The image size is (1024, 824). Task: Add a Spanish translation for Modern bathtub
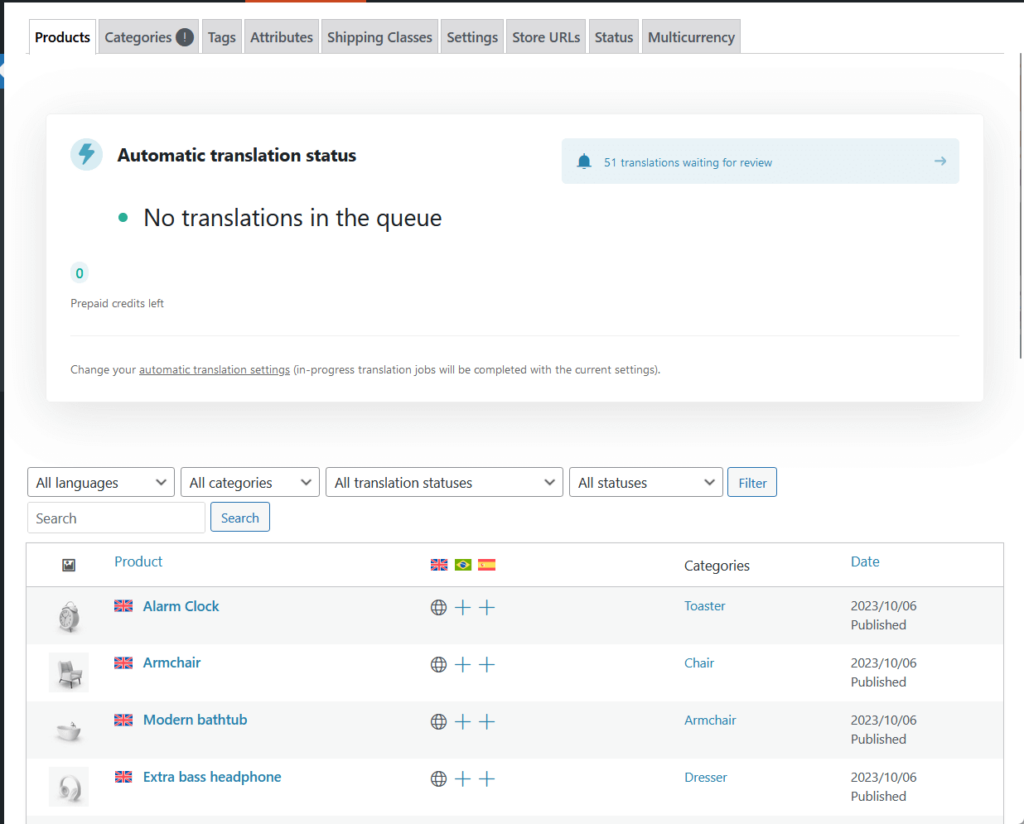tap(486, 721)
